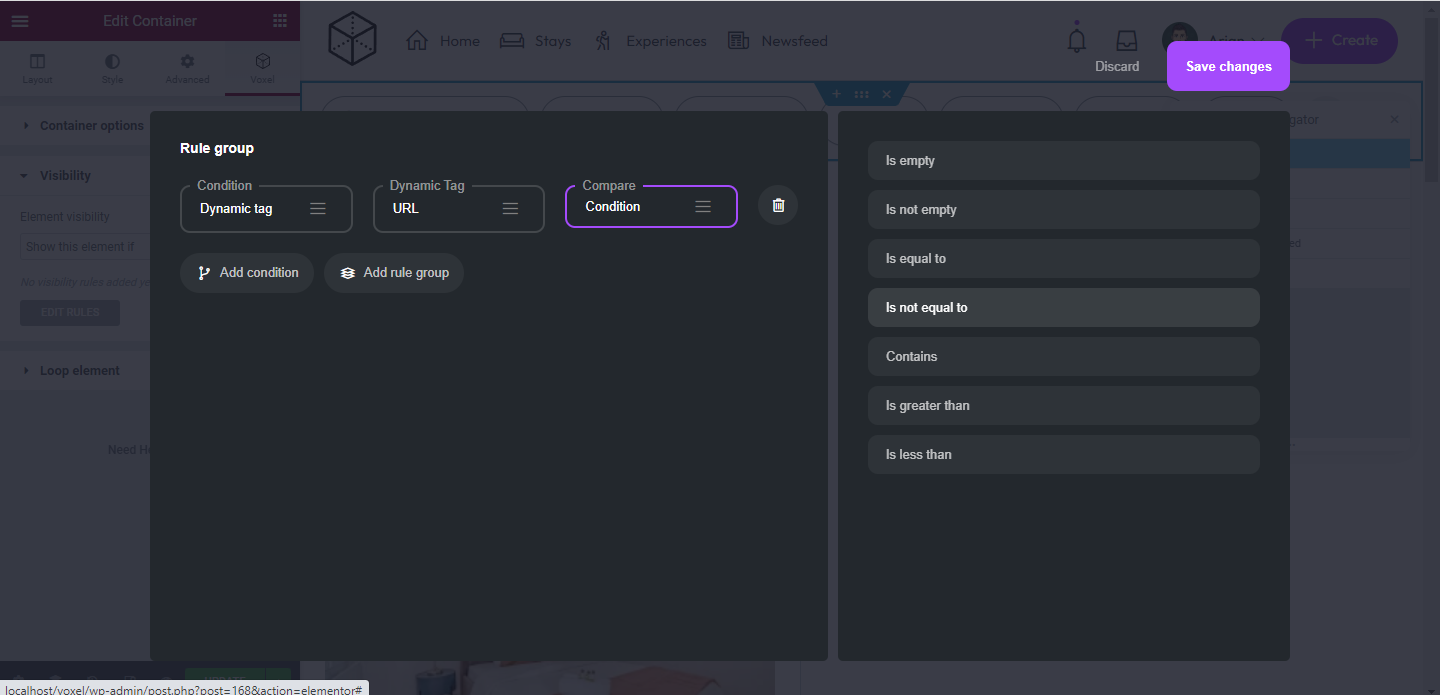
Task: Delete the rule with the trash icon
Action: point(777,206)
